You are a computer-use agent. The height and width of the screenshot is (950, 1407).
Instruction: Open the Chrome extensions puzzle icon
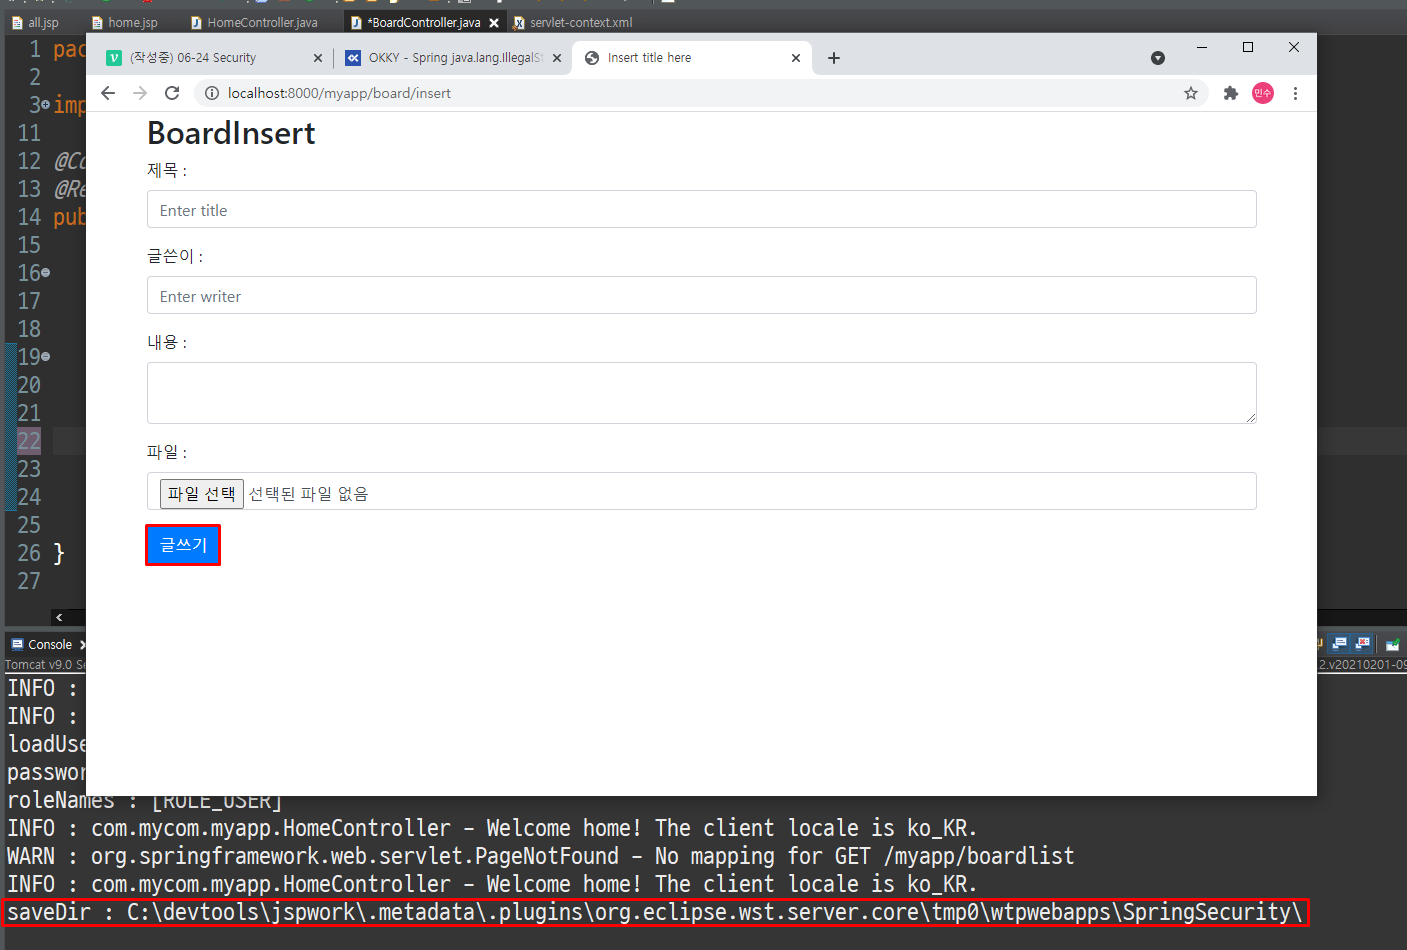point(1231,93)
